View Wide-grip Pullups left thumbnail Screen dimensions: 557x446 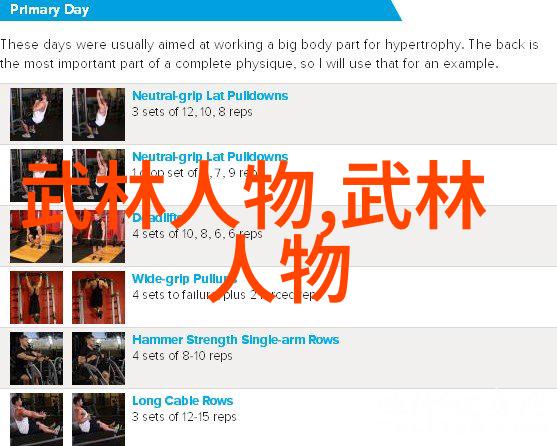(37, 298)
